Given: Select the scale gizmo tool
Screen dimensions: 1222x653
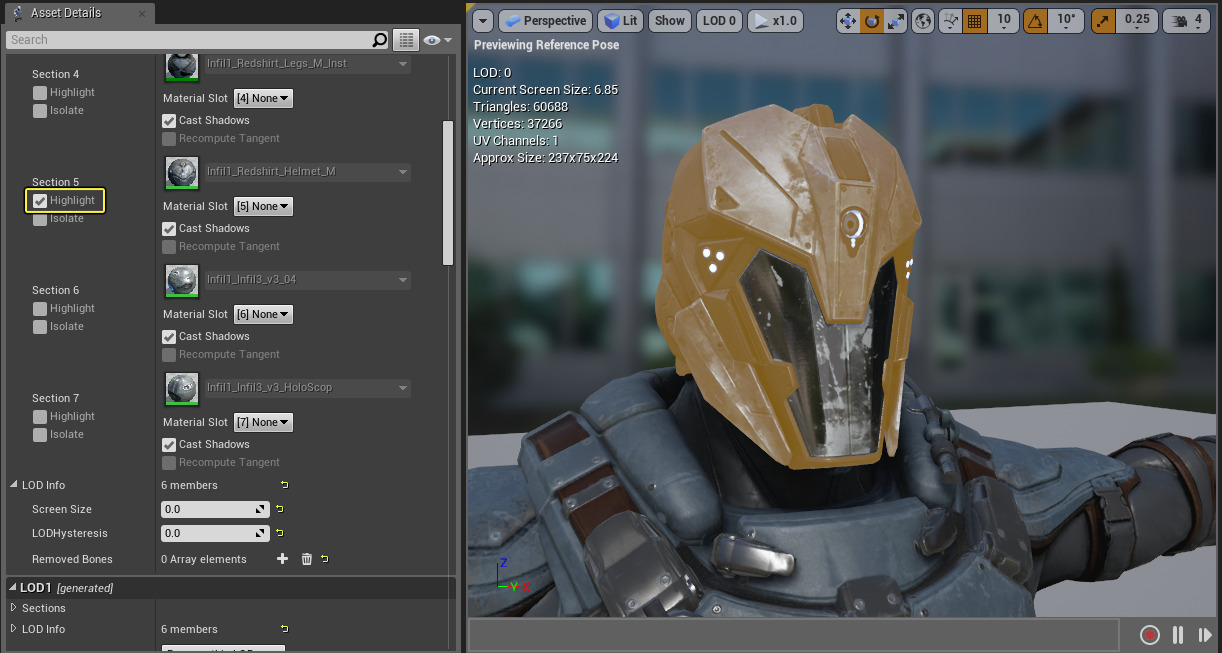Looking at the screenshot, I should tap(895, 21).
